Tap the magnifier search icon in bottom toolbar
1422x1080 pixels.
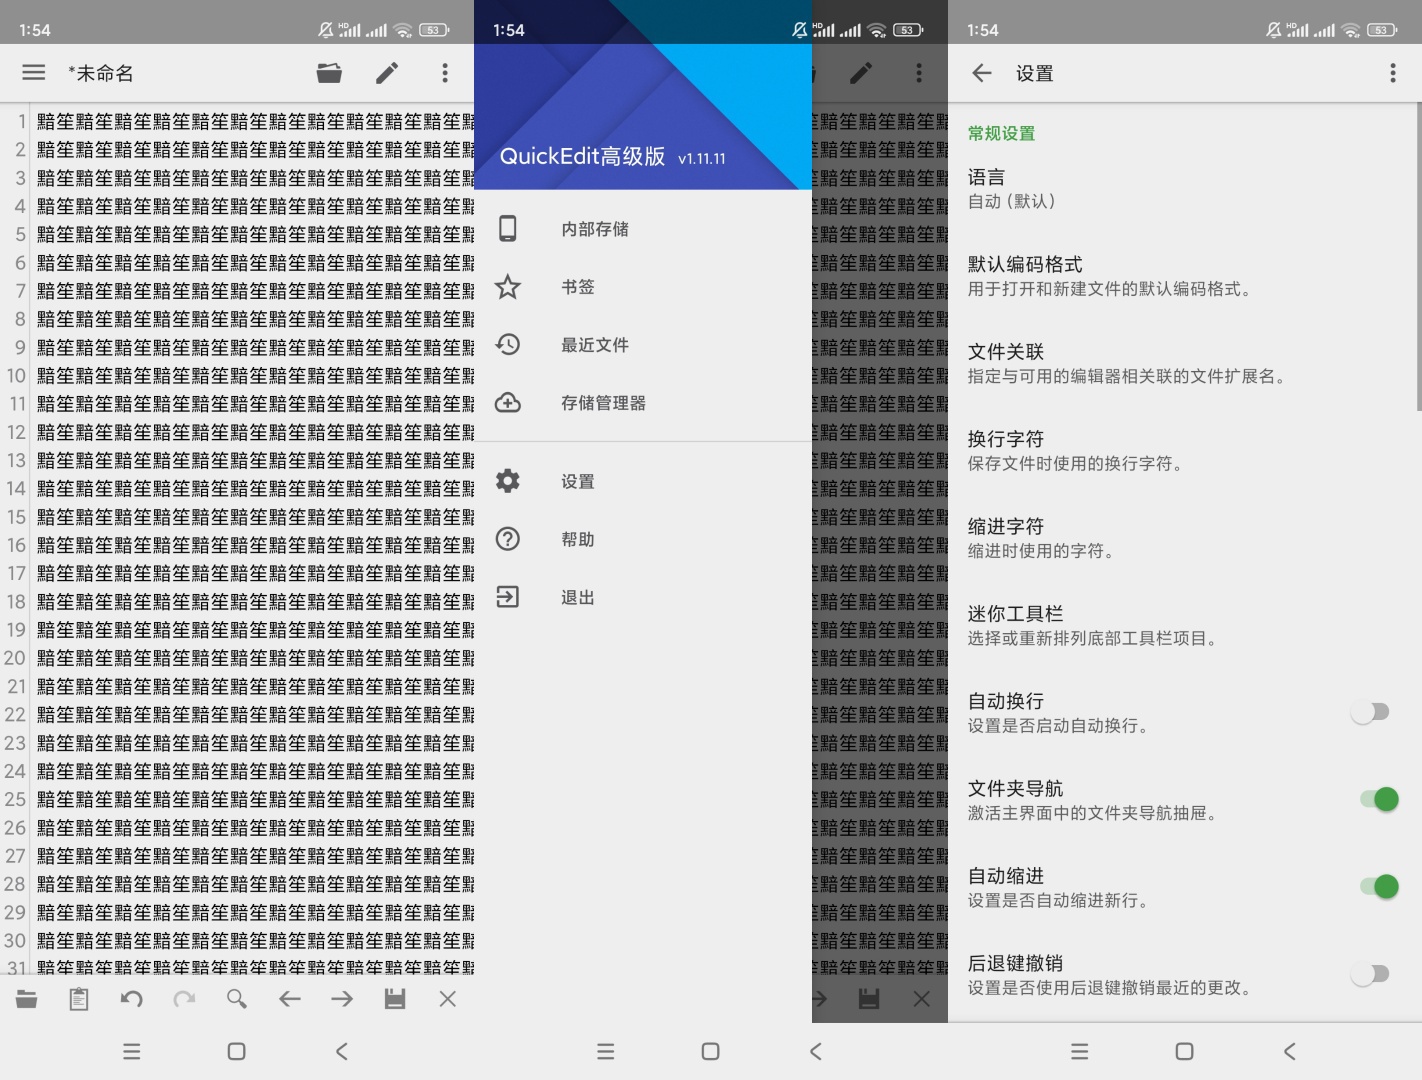(237, 999)
